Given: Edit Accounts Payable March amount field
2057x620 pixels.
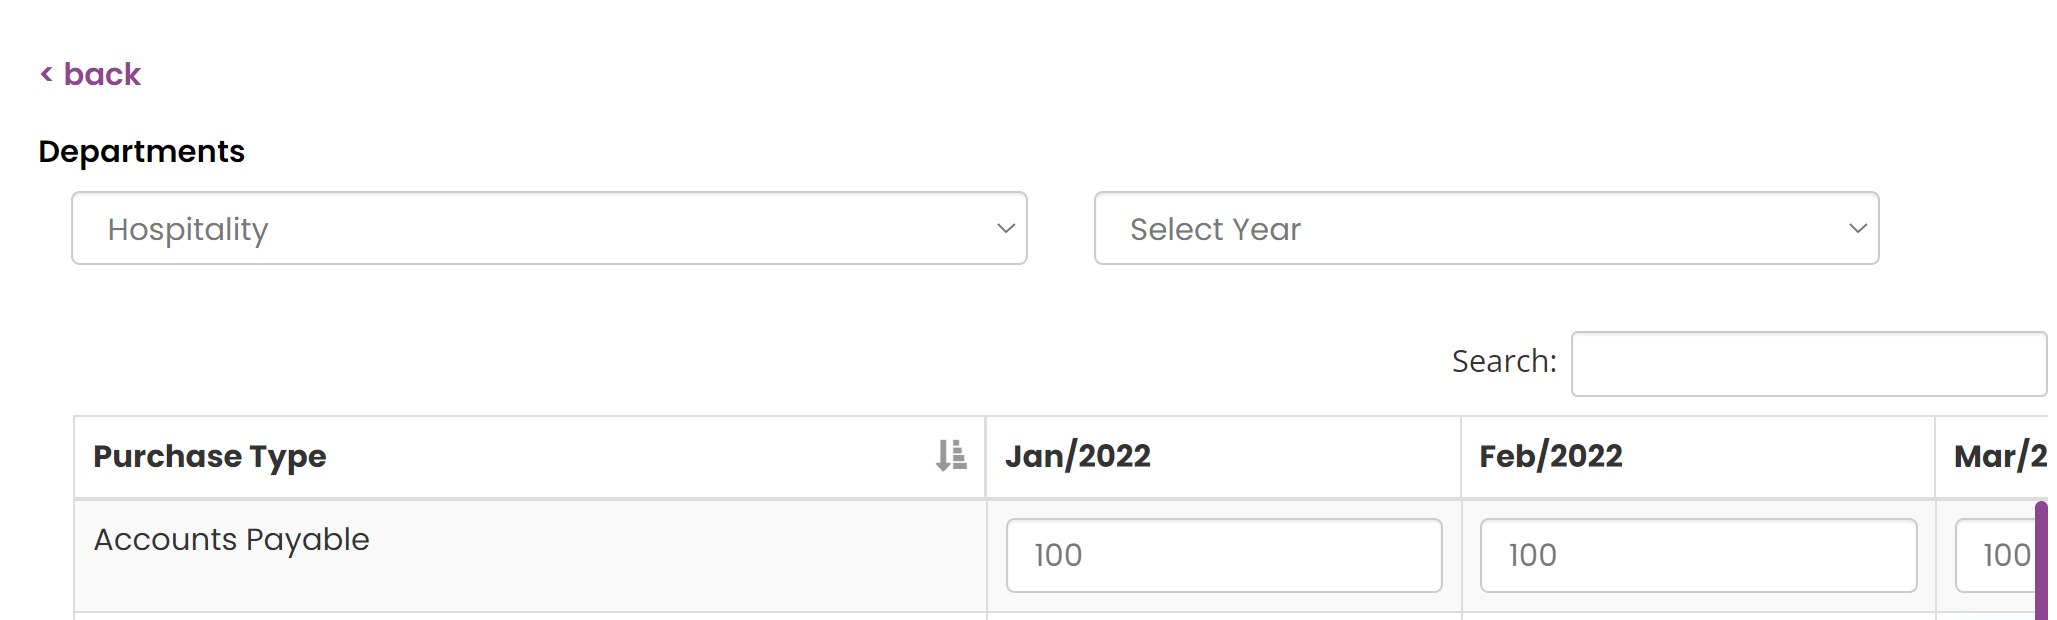Looking at the screenshot, I should pyautogui.click(x=1996, y=555).
